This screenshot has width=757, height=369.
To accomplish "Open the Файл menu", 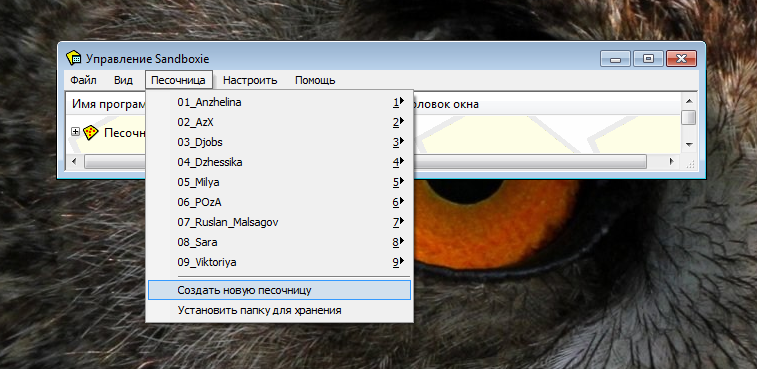I will (84, 80).
